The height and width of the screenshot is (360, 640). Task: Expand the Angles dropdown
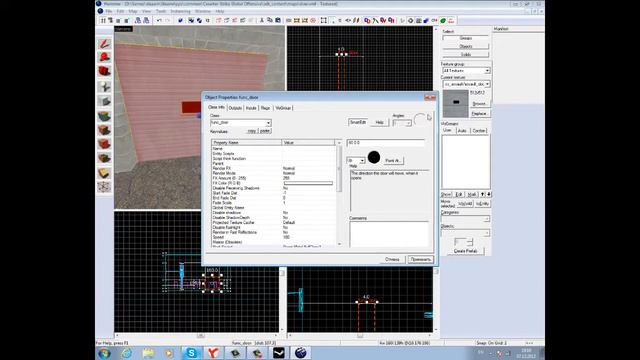408,123
